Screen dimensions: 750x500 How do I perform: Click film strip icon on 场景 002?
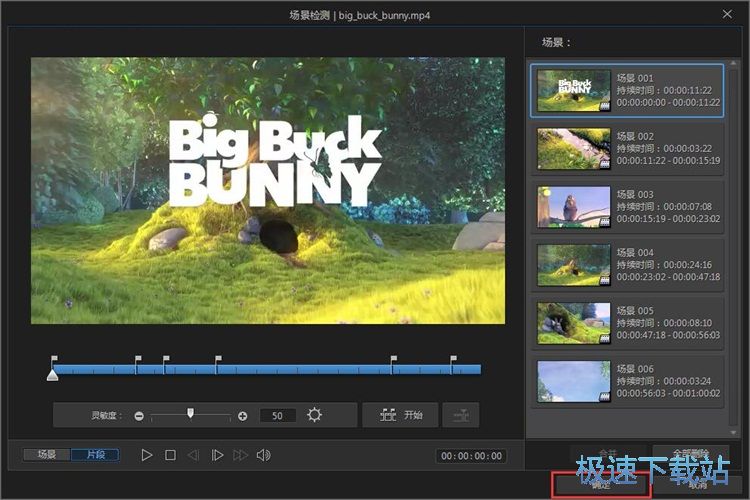pos(605,164)
